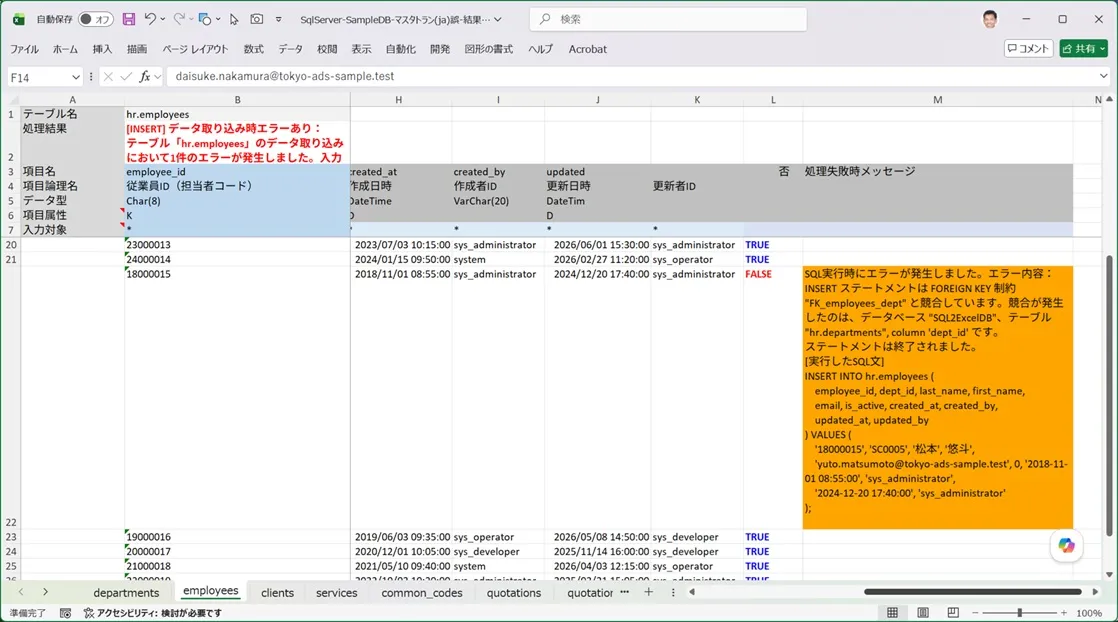
Task: Open the user account profile picture
Action: click(990, 19)
